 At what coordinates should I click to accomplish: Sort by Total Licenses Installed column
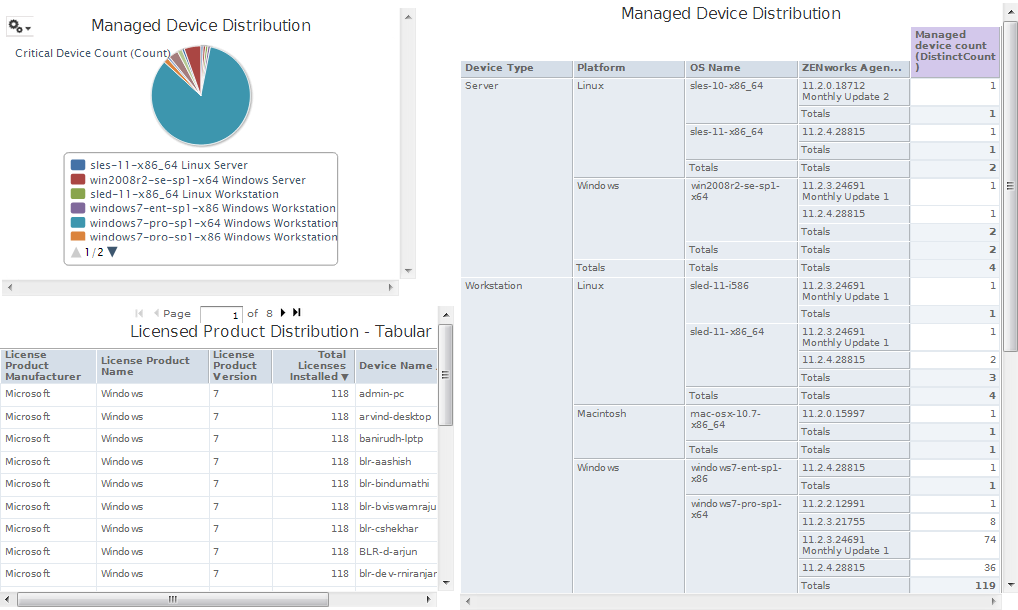(x=319, y=366)
